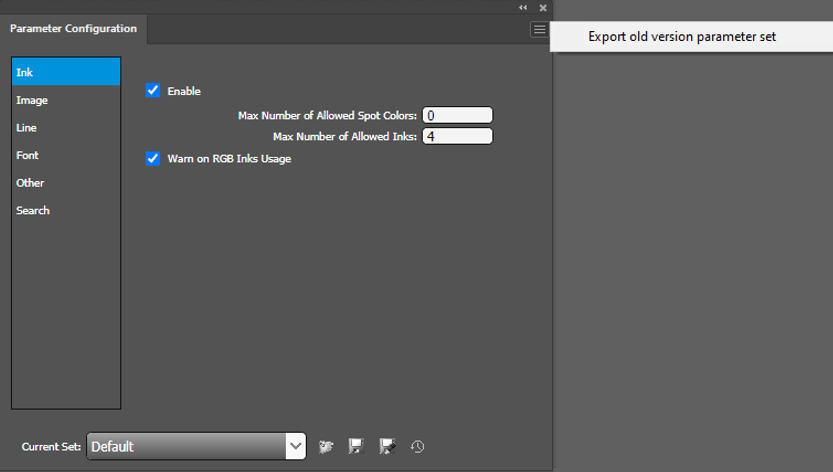Click the load parameter set folder icon
This screenshot has height=472, width=833.
325,446
